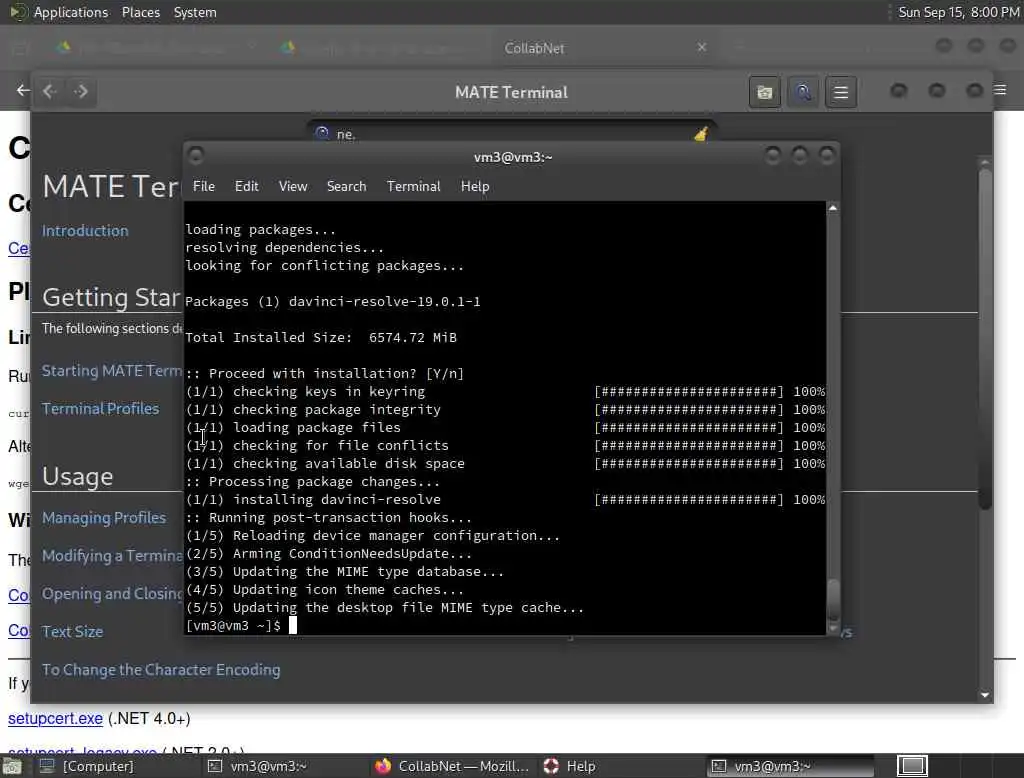Click the Help viewer scrollbar thumb
This screenshot has width=1024, height=778.
(x=985, y=338)
